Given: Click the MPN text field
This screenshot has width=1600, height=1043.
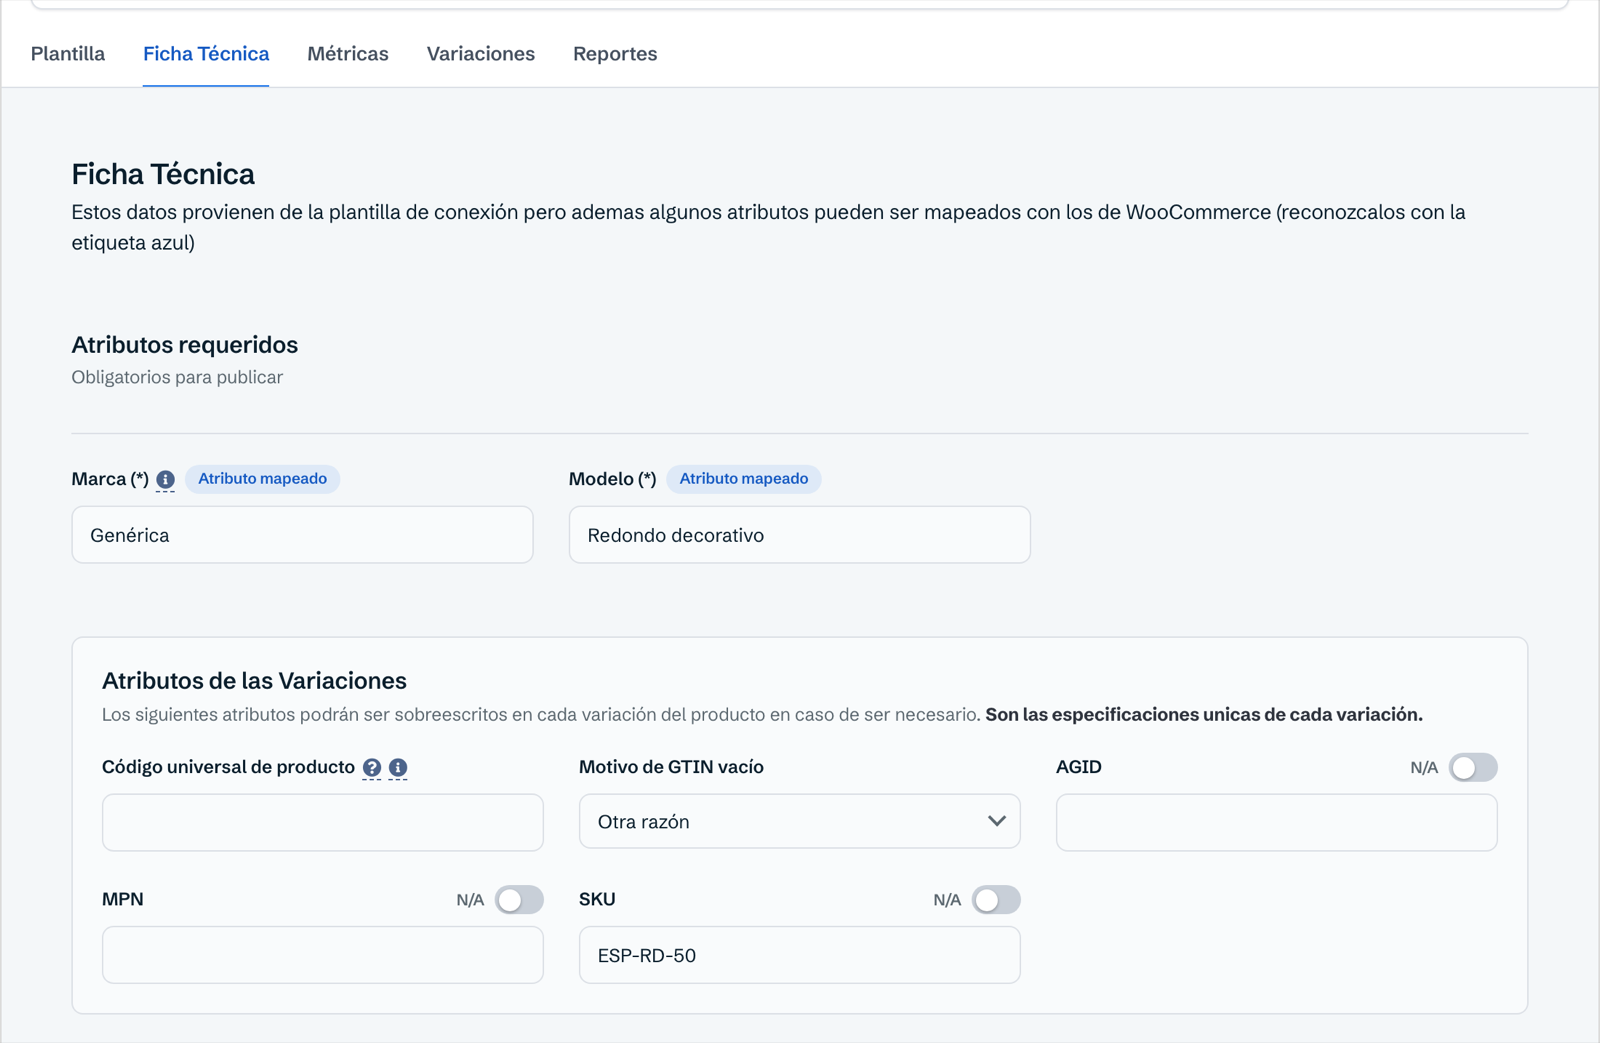Looking at the screenshot, I should click(323, 955).
